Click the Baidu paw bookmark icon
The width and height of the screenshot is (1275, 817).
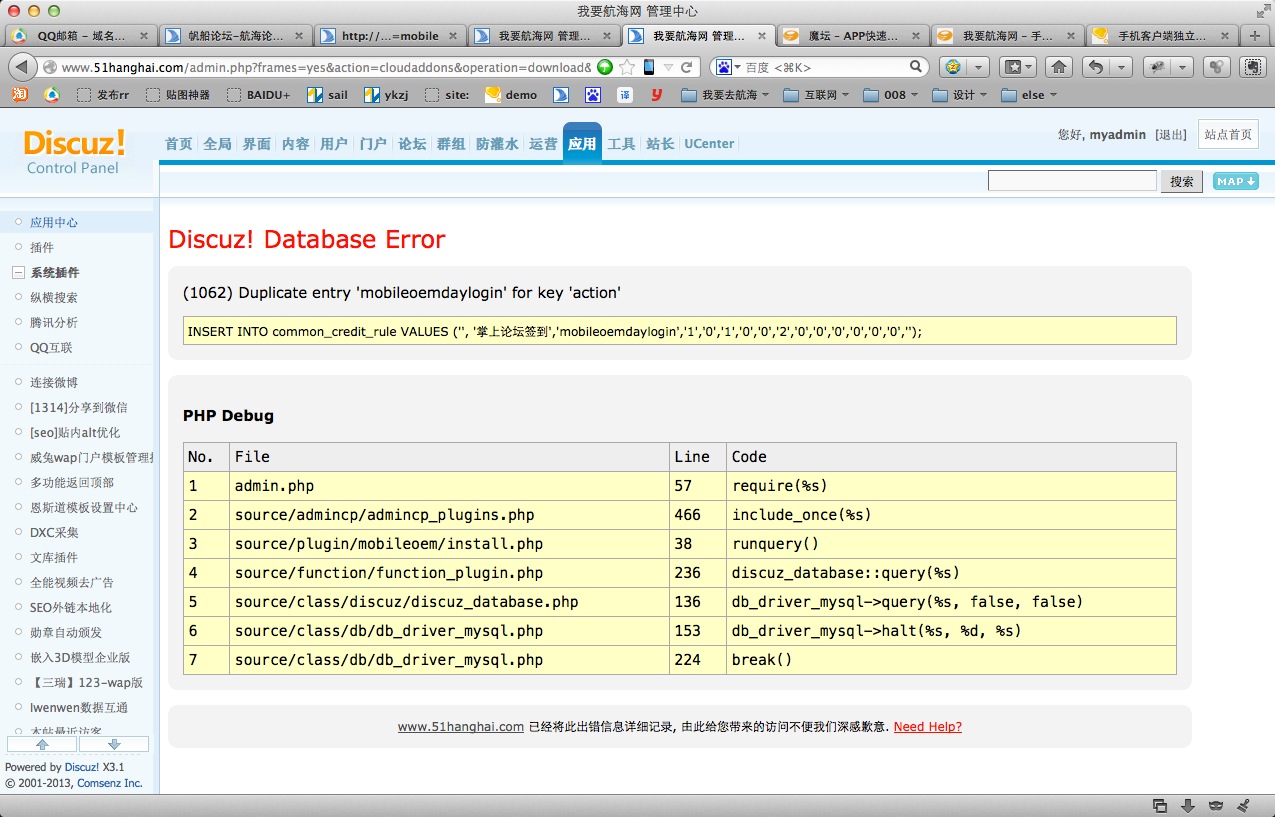click(x=593, y=95)
